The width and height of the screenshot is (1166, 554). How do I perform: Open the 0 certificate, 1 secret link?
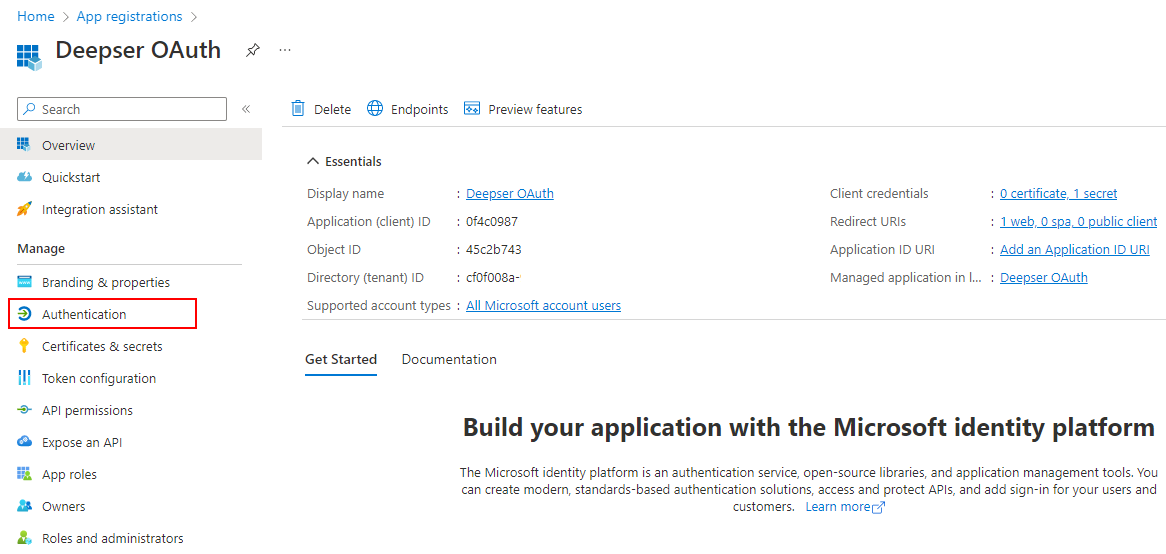click(1058, 193)
